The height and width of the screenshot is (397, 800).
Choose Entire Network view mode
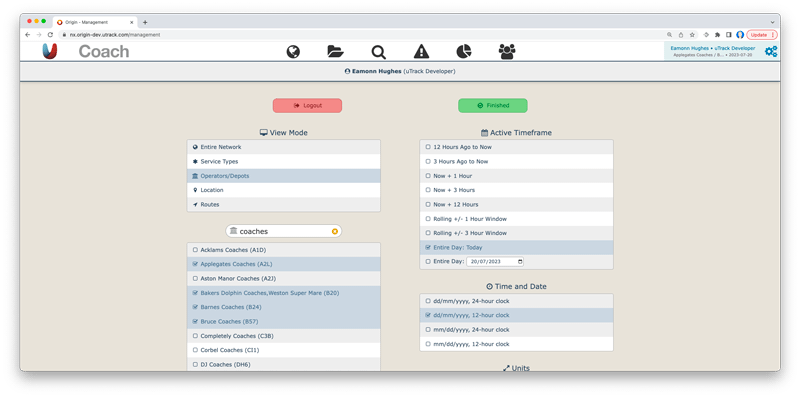[283, 147]
